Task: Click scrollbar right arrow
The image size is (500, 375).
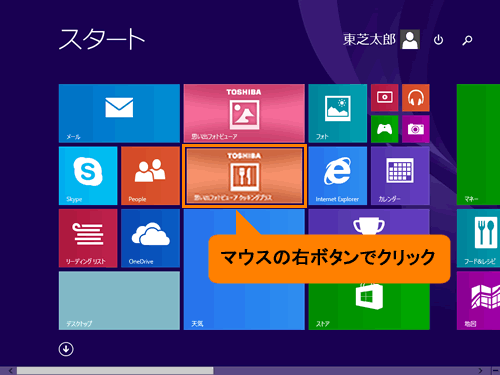Action: [x=480, y=371]
